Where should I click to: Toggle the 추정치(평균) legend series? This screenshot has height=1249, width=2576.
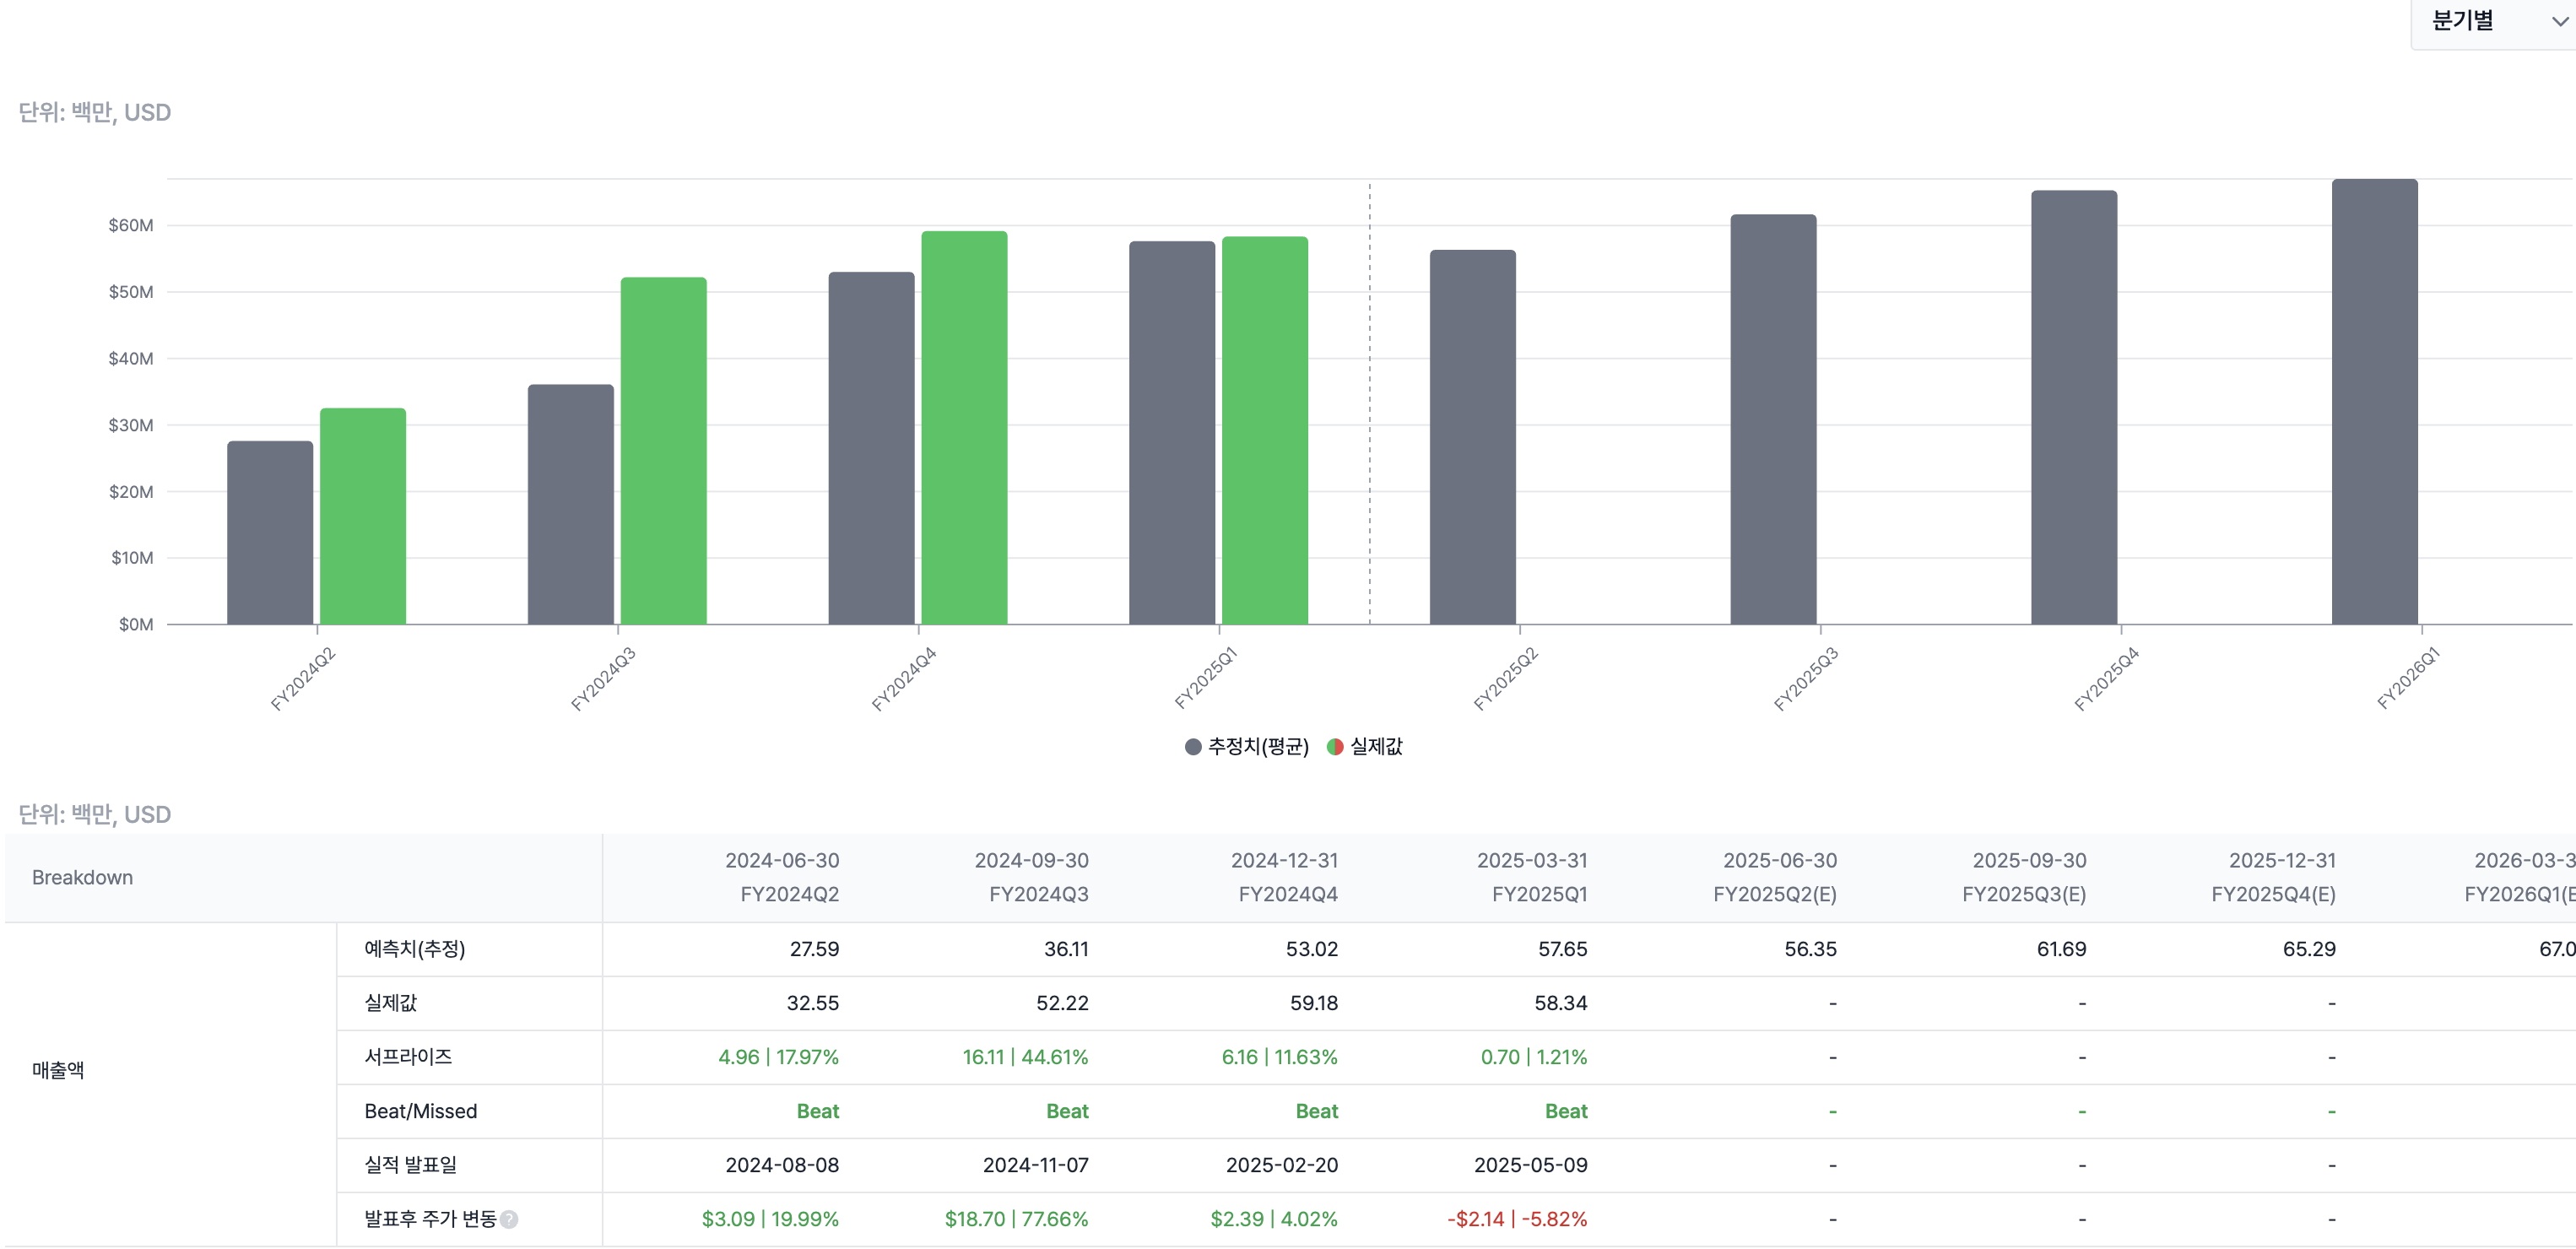[x=1246, y=746]
